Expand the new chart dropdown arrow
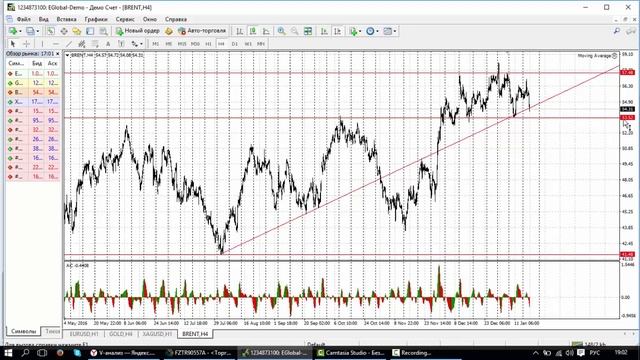Image resolution: width=640 pixels, height=360 pixels. (20, 31)
